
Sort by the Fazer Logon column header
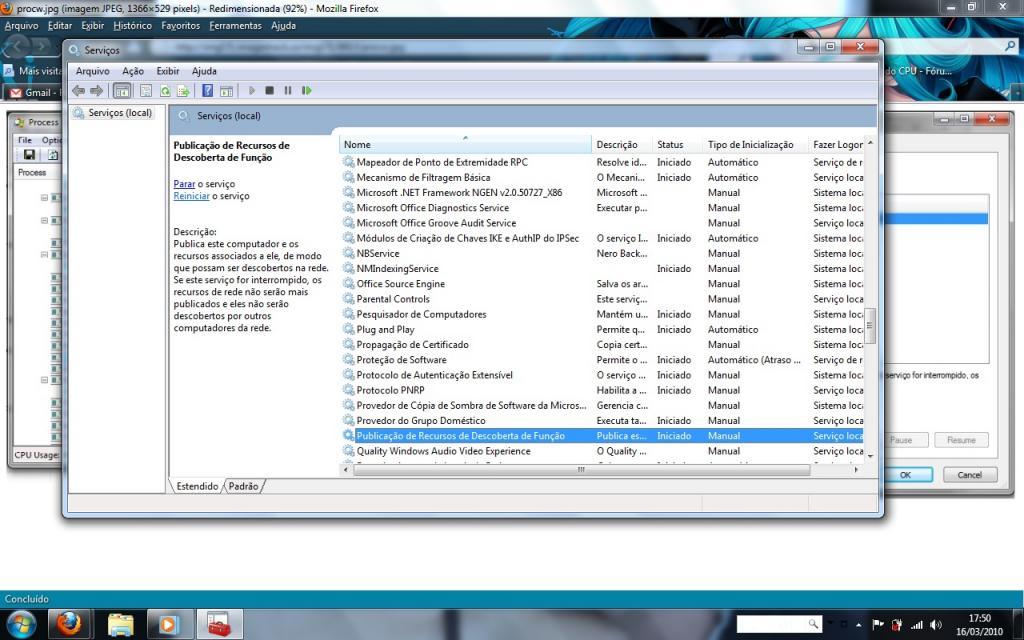(837, 144)
